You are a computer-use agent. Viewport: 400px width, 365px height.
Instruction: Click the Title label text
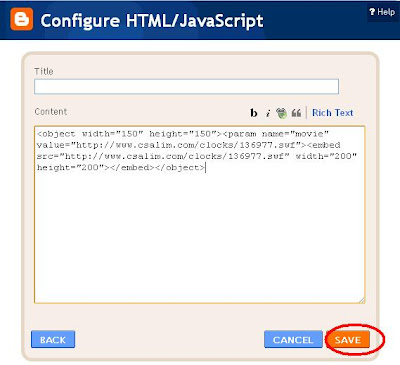coord(44,71)
